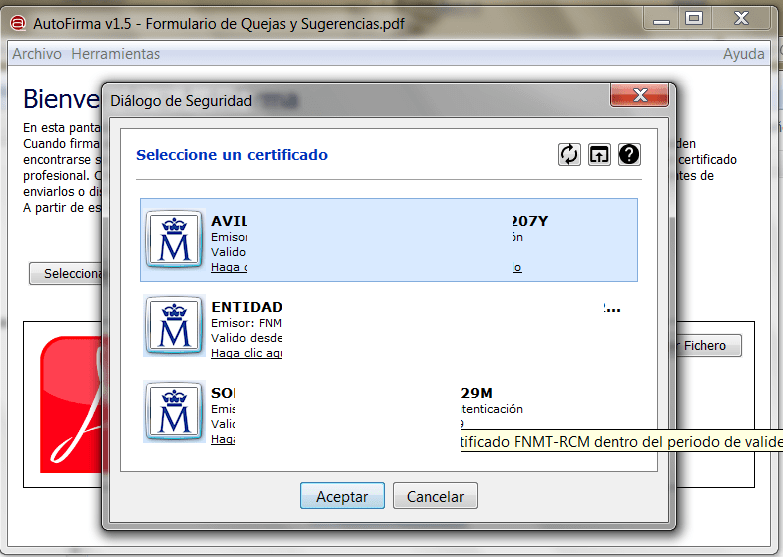
Task: Open the Herramientas menu
Action: 115,54
